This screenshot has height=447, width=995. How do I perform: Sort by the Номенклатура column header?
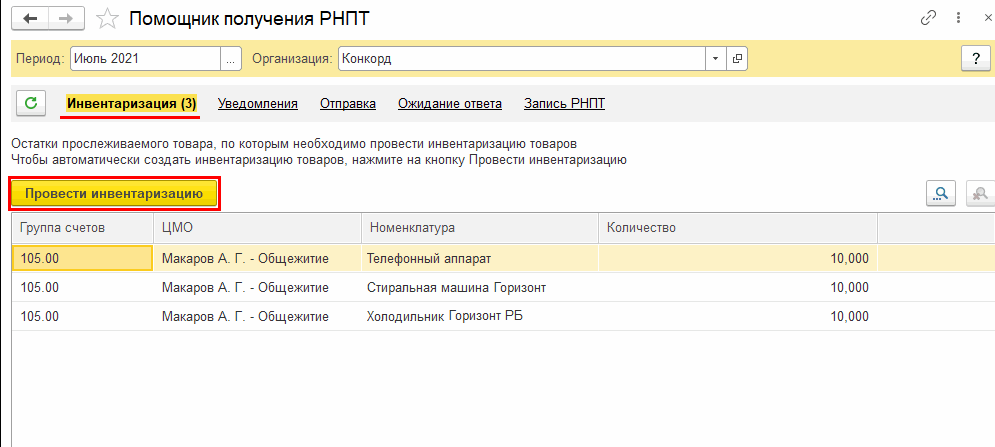(x=411, y=227)
